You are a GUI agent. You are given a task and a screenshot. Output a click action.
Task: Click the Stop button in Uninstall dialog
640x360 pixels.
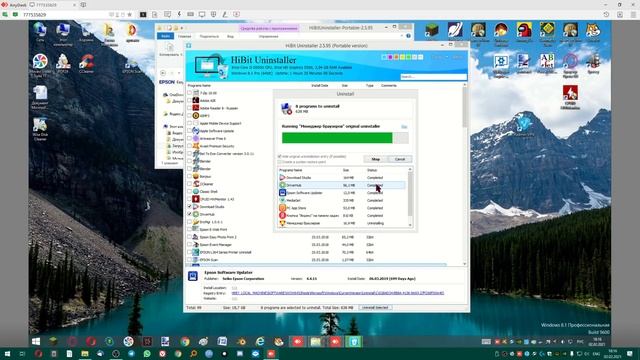pos(376,159)
